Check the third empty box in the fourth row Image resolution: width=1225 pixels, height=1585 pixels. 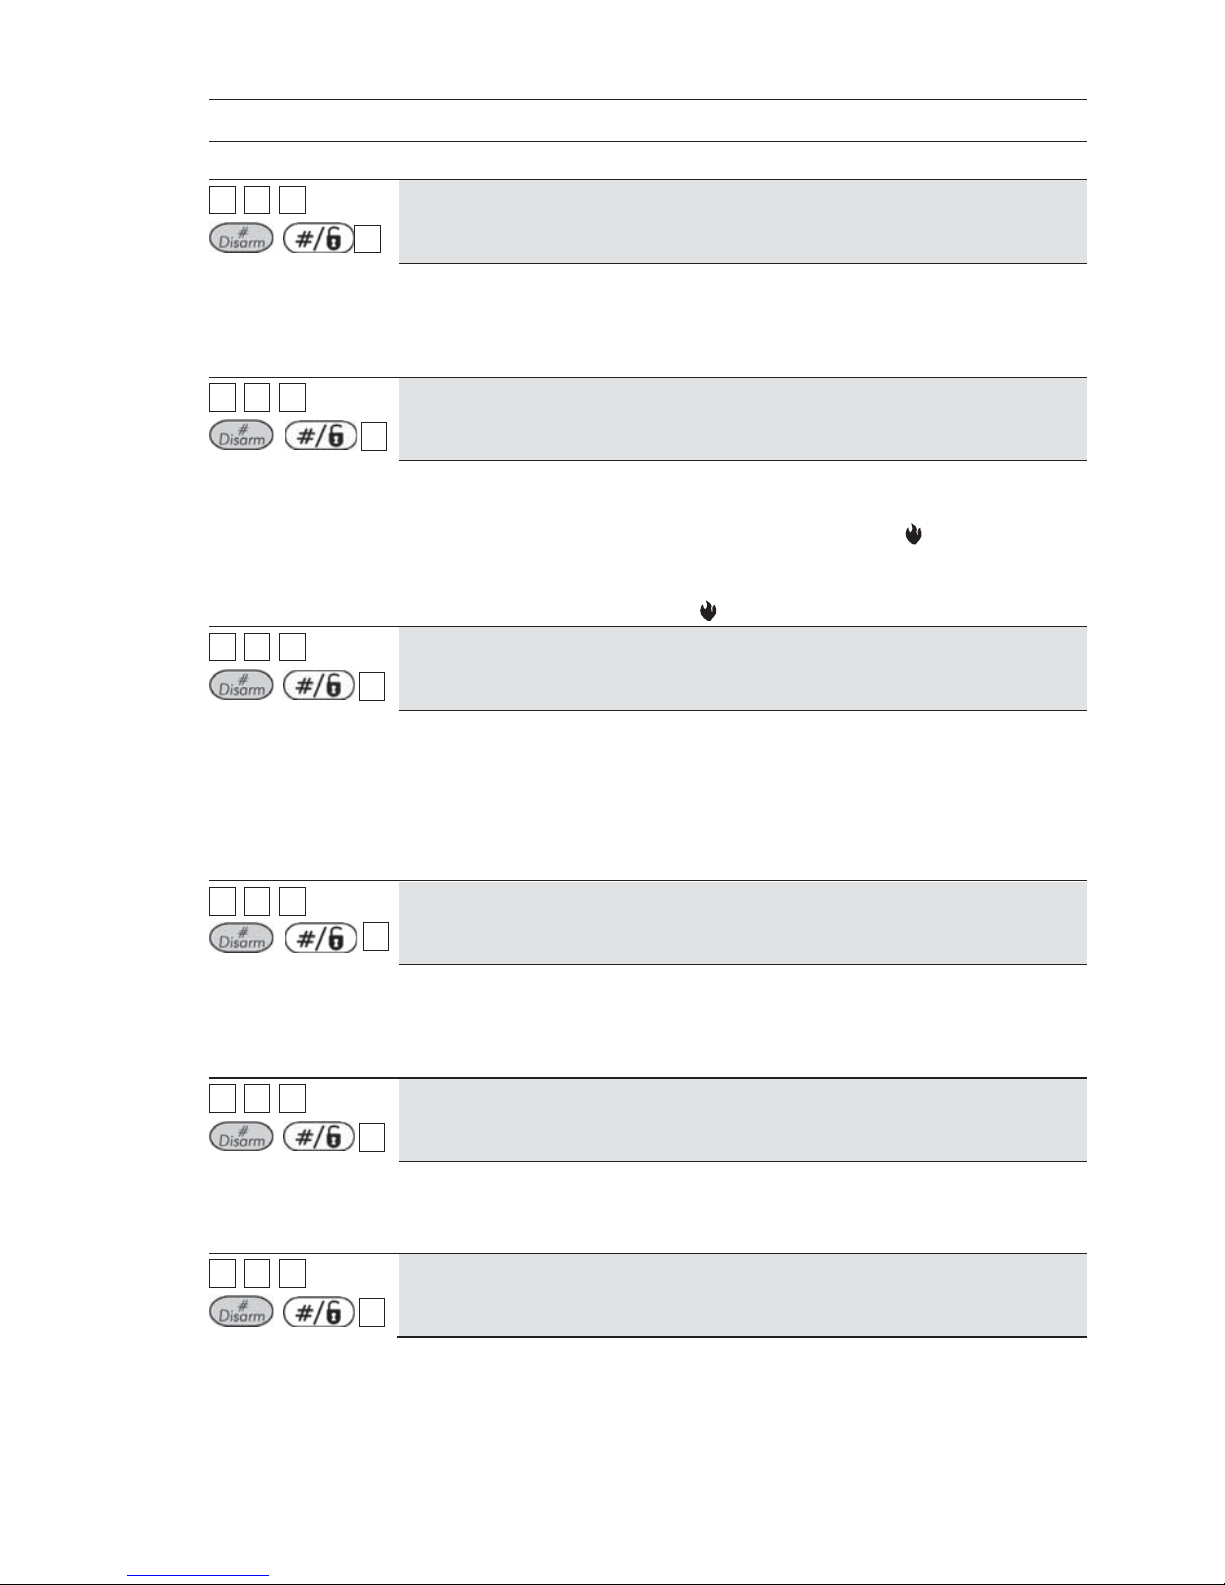tap(292, 901)
